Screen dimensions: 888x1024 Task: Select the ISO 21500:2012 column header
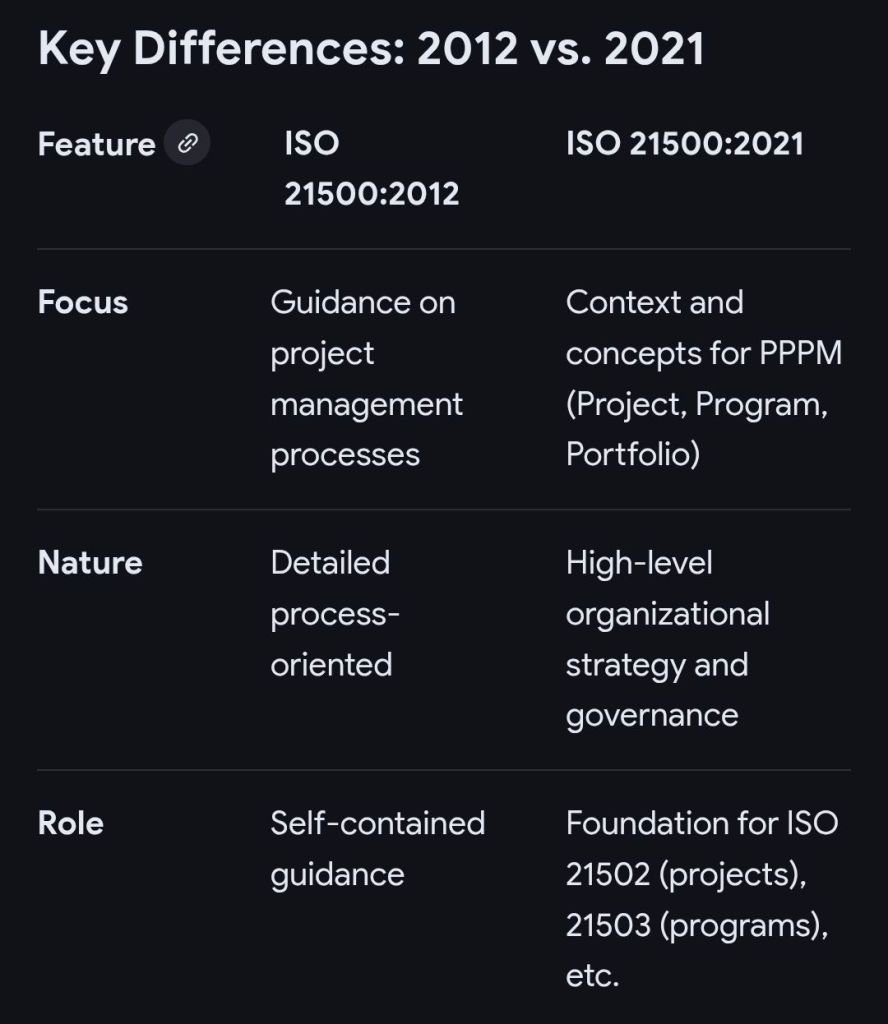coord(371,167)
